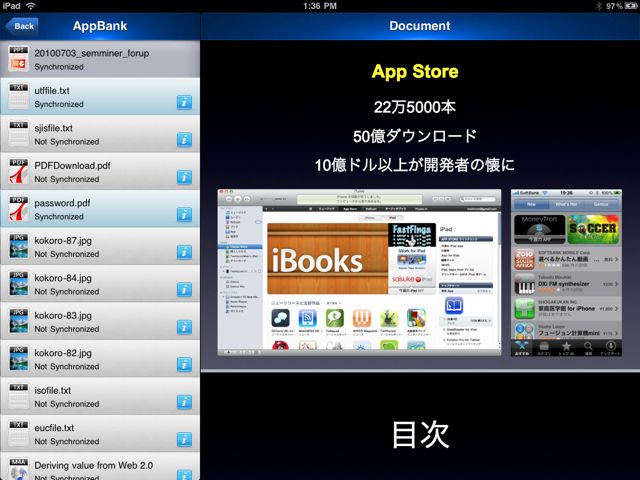Select the kokoro-82.jpg file name

click(63, 353)
